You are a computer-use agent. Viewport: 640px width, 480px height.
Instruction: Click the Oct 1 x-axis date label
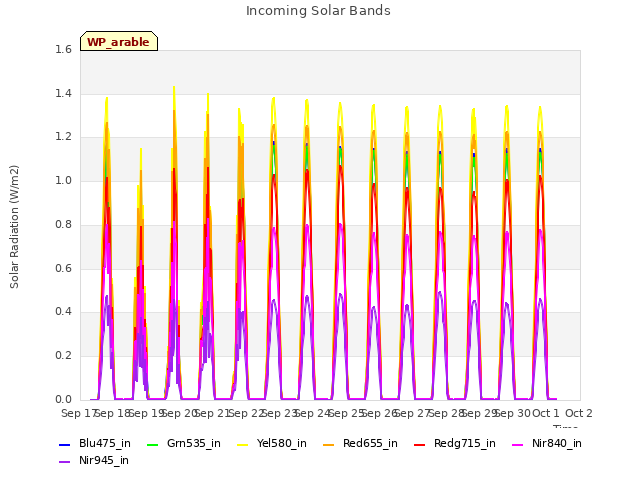point(546,413)
